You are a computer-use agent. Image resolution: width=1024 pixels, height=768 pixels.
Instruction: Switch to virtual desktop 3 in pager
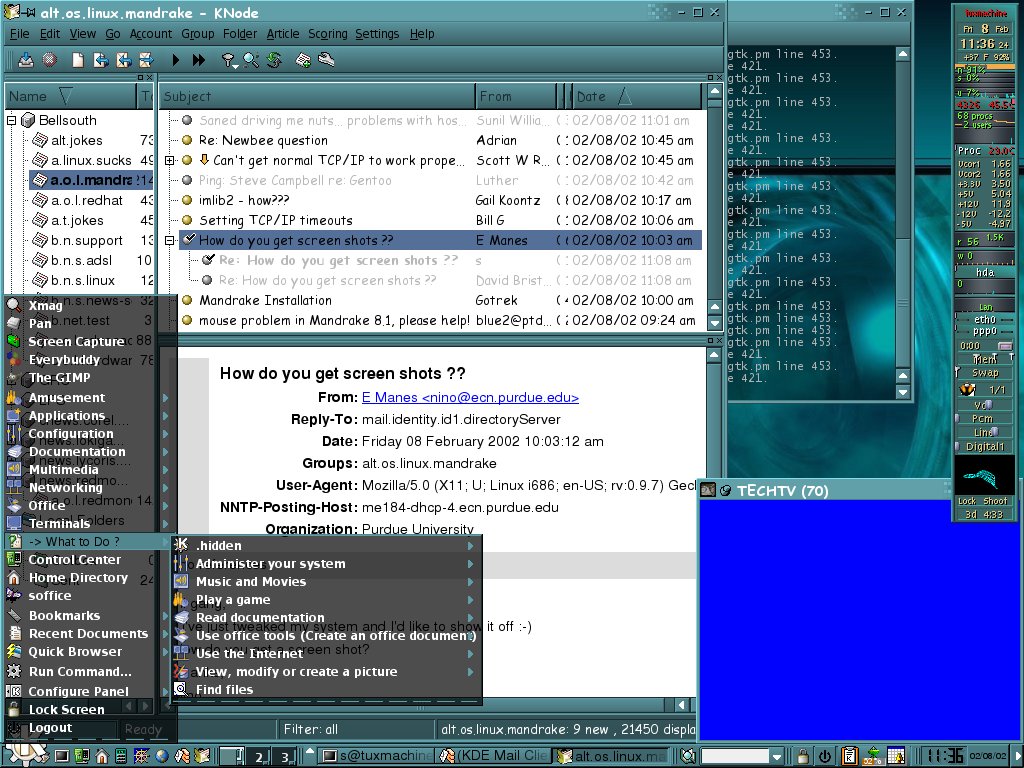pos(284,756)
